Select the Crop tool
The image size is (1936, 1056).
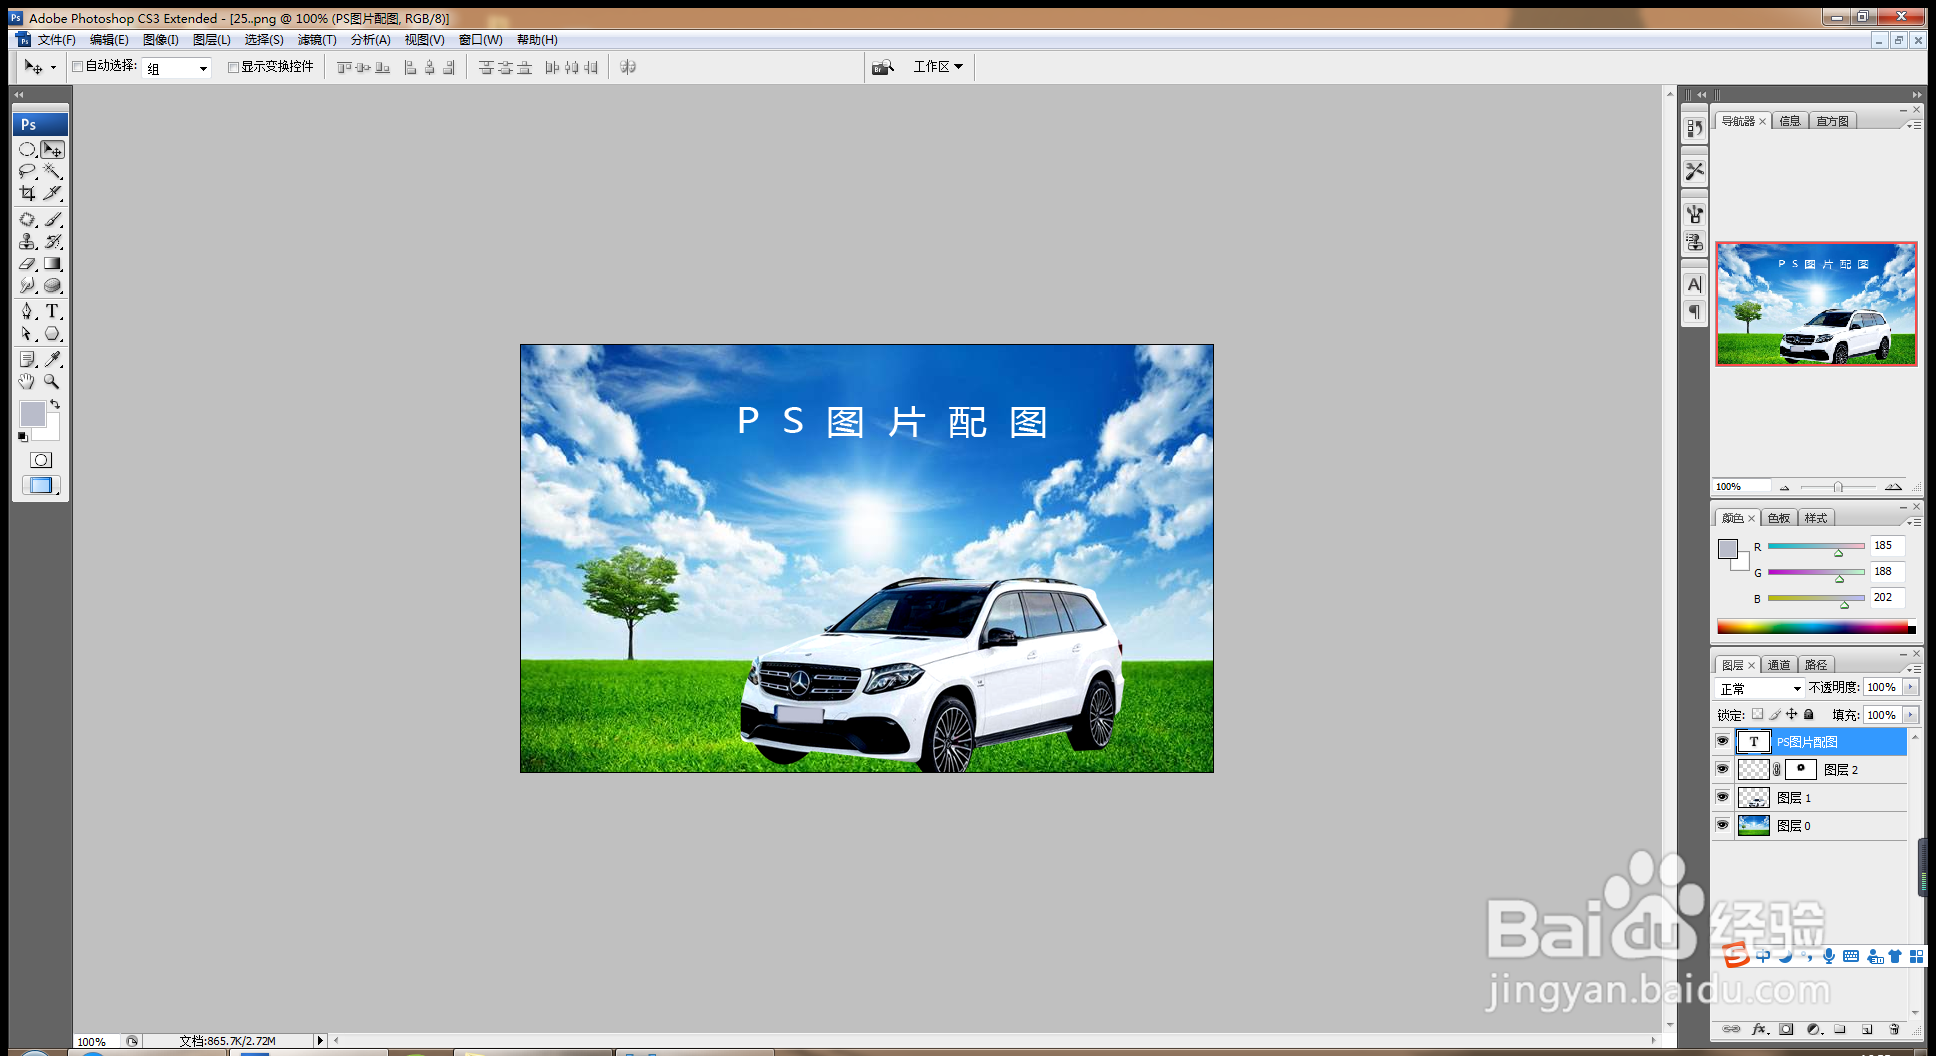[27, 193]
